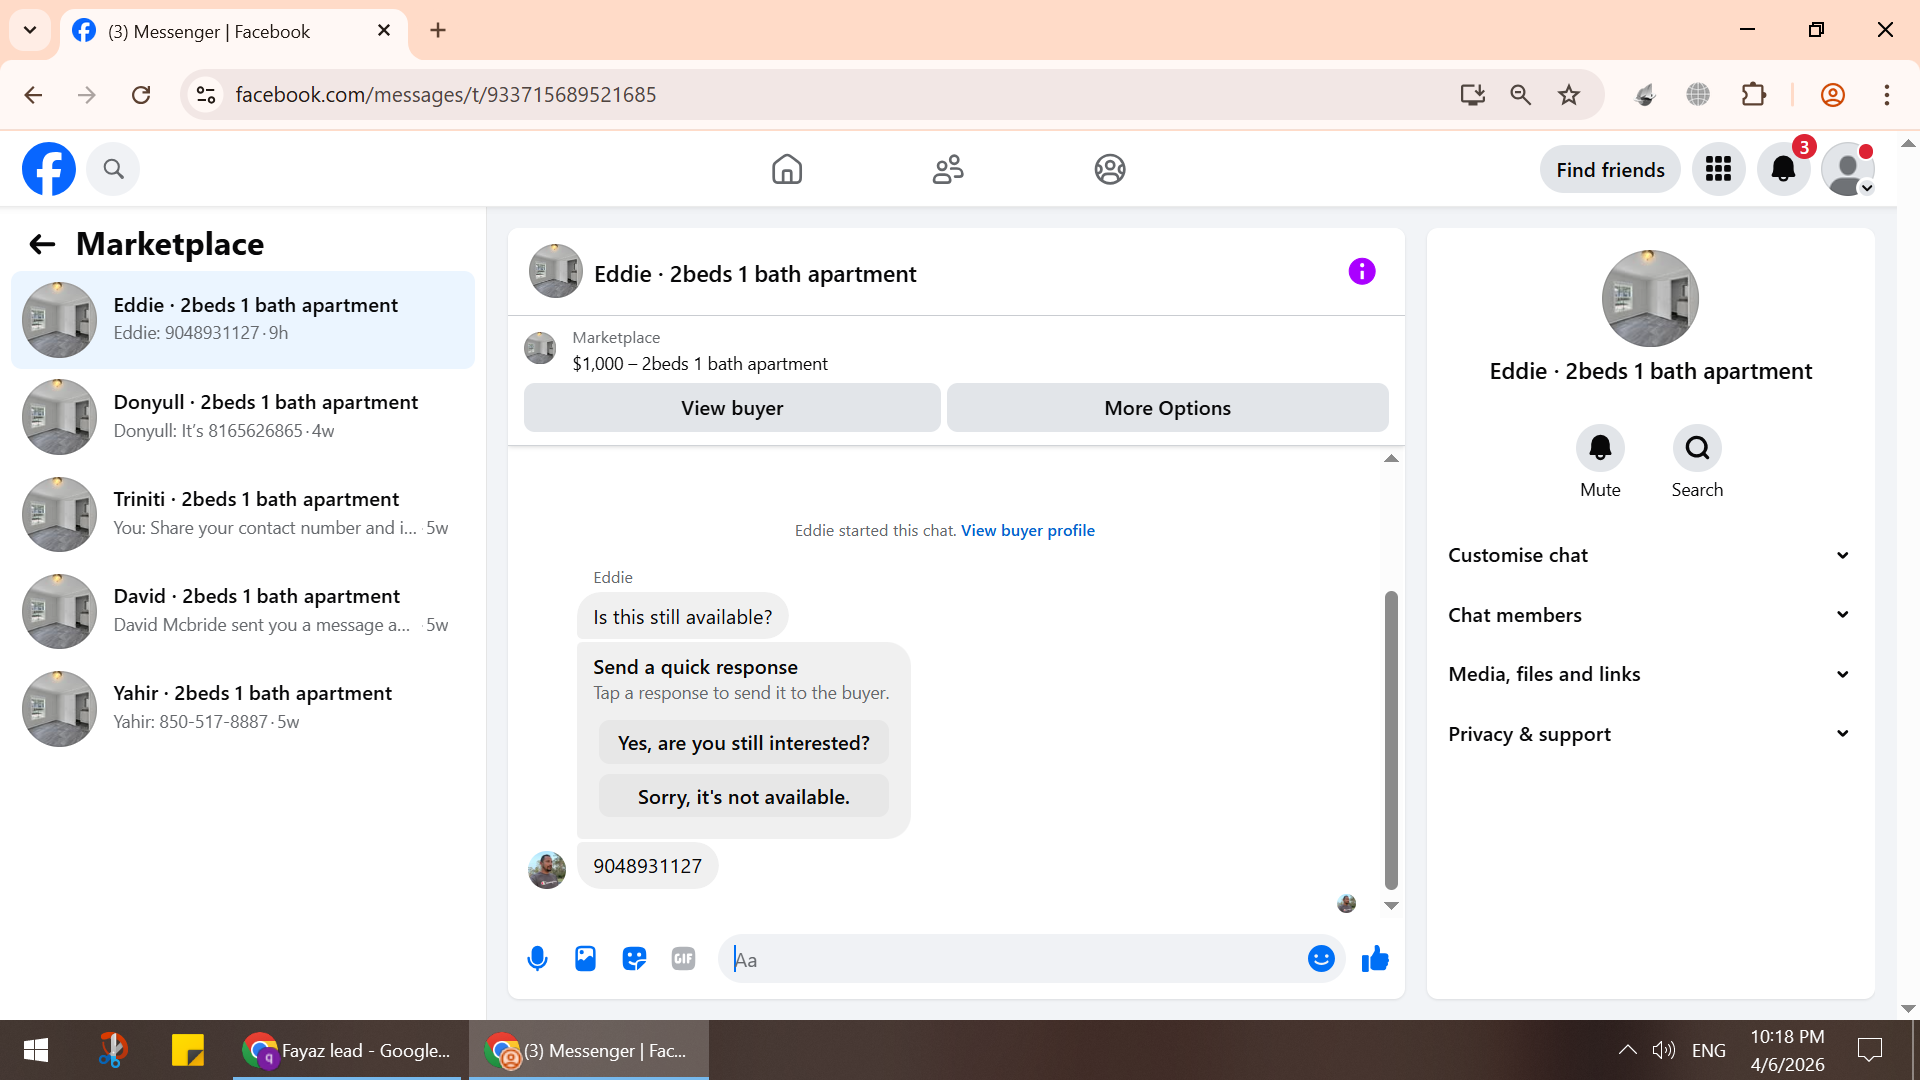Viewport: 1920px width, 1080px height.
Task: Choose a sticker icon
Action: pyautogui.click(x=634, y=959)
